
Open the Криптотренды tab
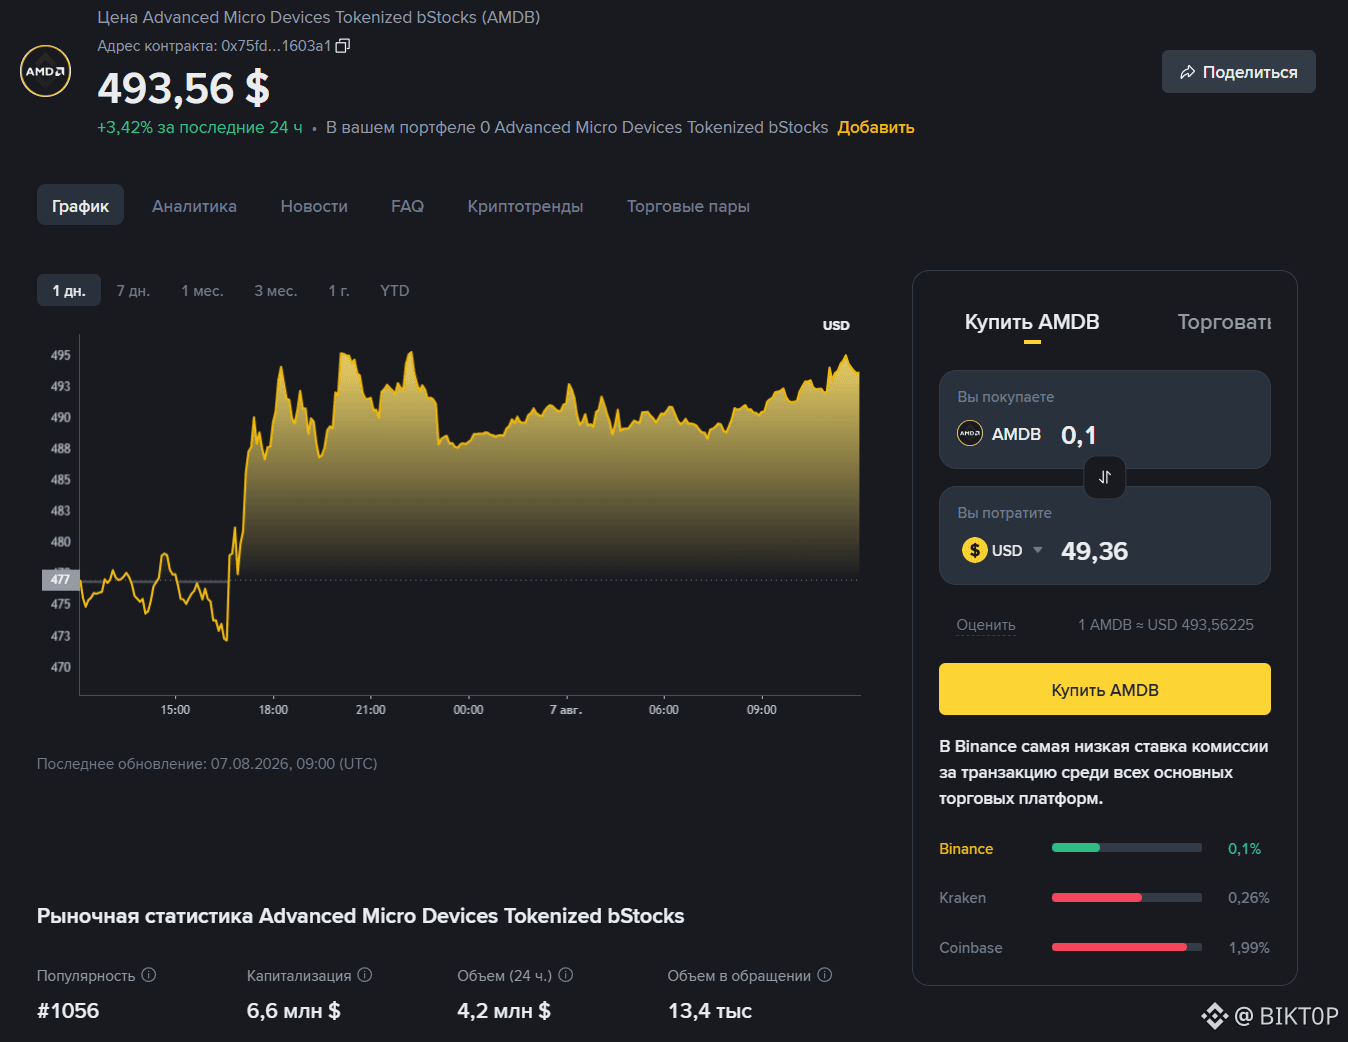point(526,206)
